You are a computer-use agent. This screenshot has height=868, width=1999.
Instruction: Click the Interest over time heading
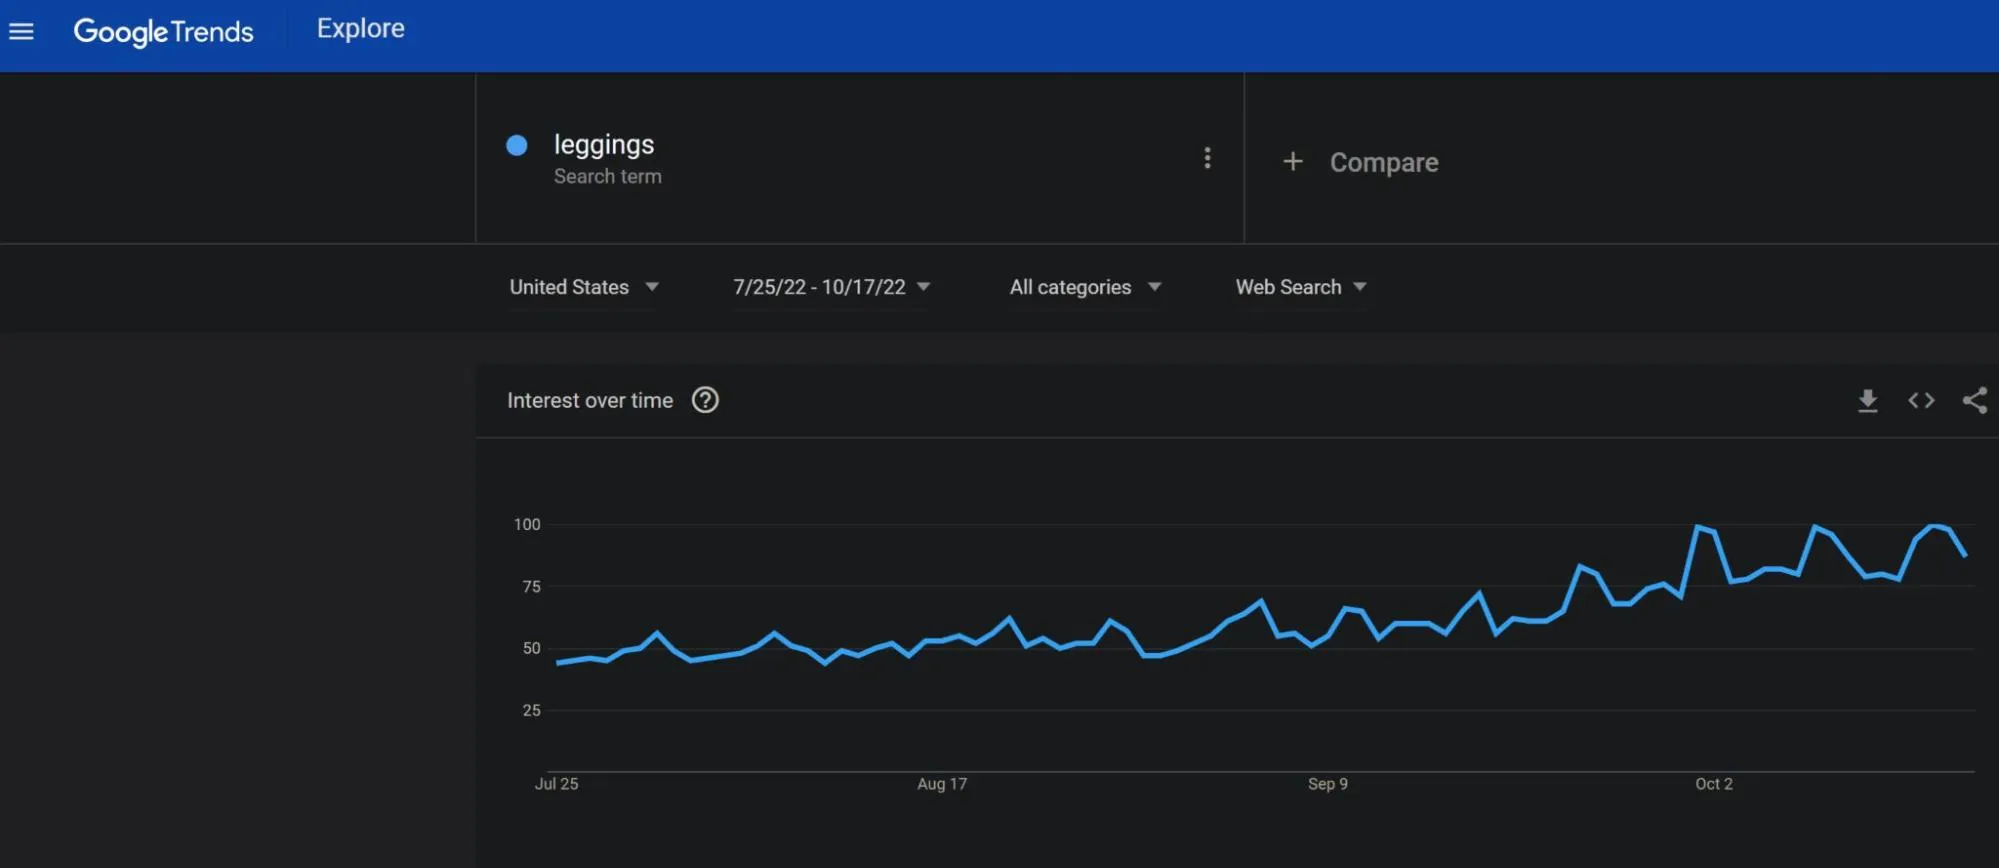click(590, 401)
